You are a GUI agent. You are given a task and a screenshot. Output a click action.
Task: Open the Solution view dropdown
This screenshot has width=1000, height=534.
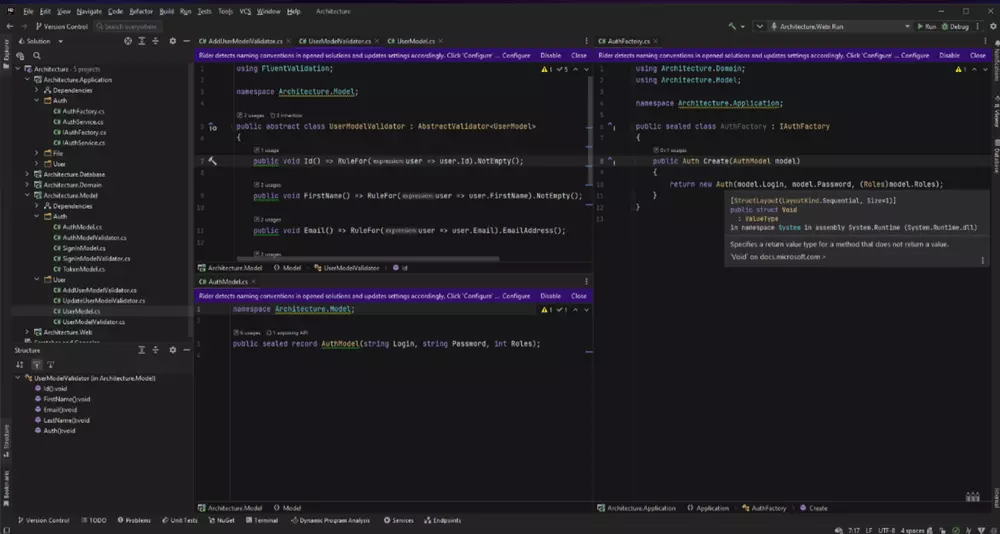(x=61, y=41)
